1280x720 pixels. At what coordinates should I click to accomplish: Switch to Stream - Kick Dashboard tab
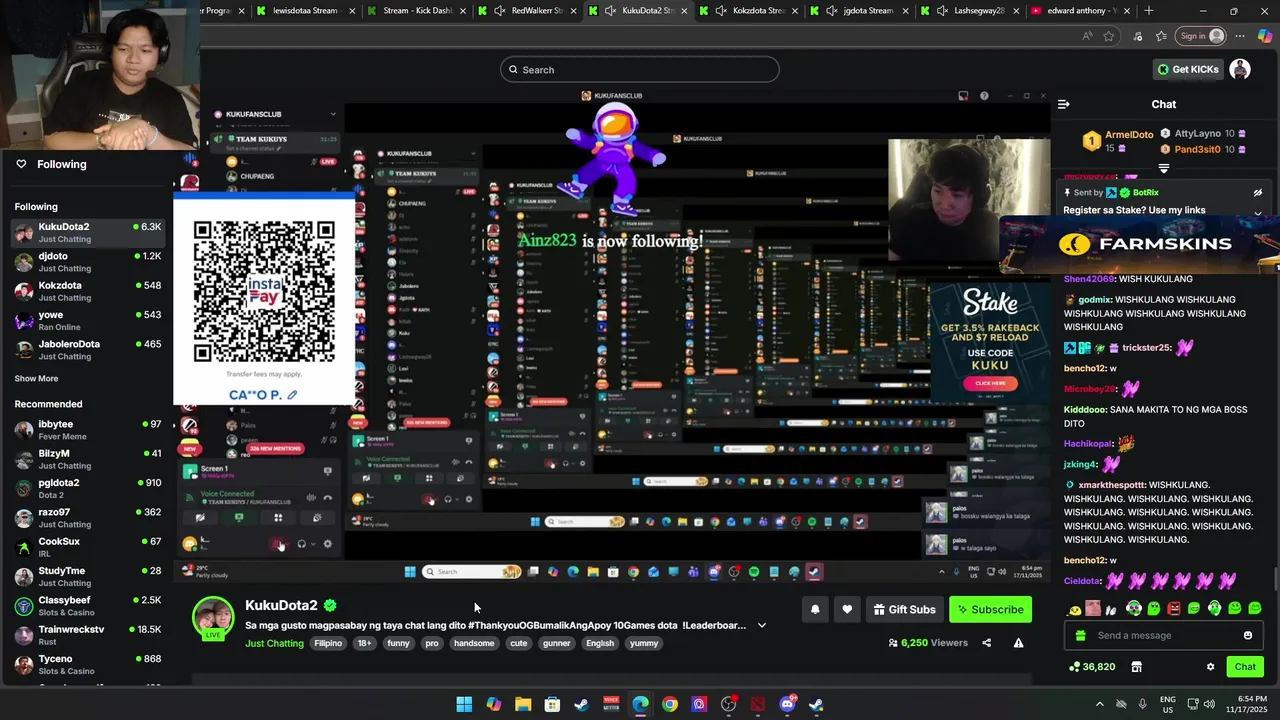coord(415,11)
